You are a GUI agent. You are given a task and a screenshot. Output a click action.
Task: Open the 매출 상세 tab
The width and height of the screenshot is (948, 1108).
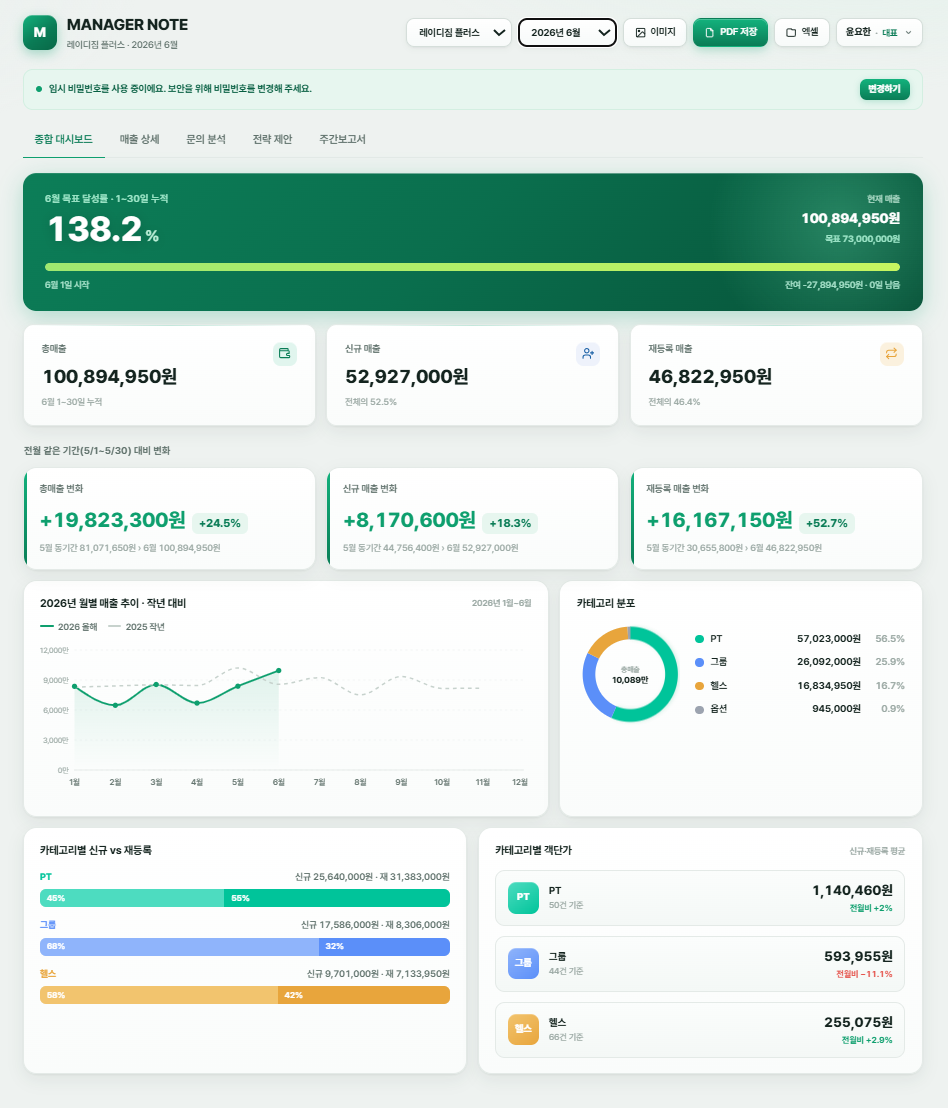(x=139, y=139)
